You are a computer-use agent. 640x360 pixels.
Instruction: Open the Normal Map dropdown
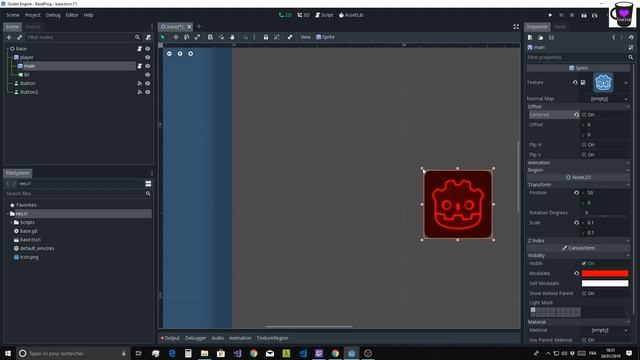(605, 99)
